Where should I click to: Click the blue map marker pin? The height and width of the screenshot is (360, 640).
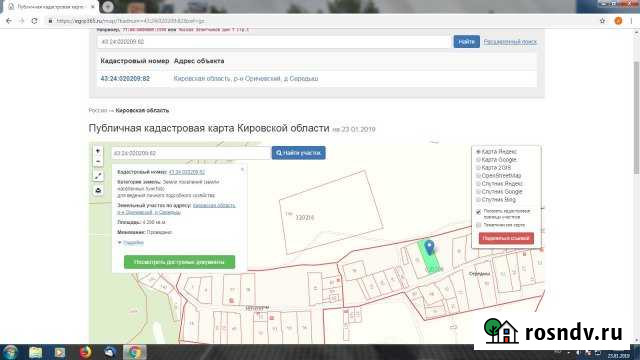tap(429, 247)
